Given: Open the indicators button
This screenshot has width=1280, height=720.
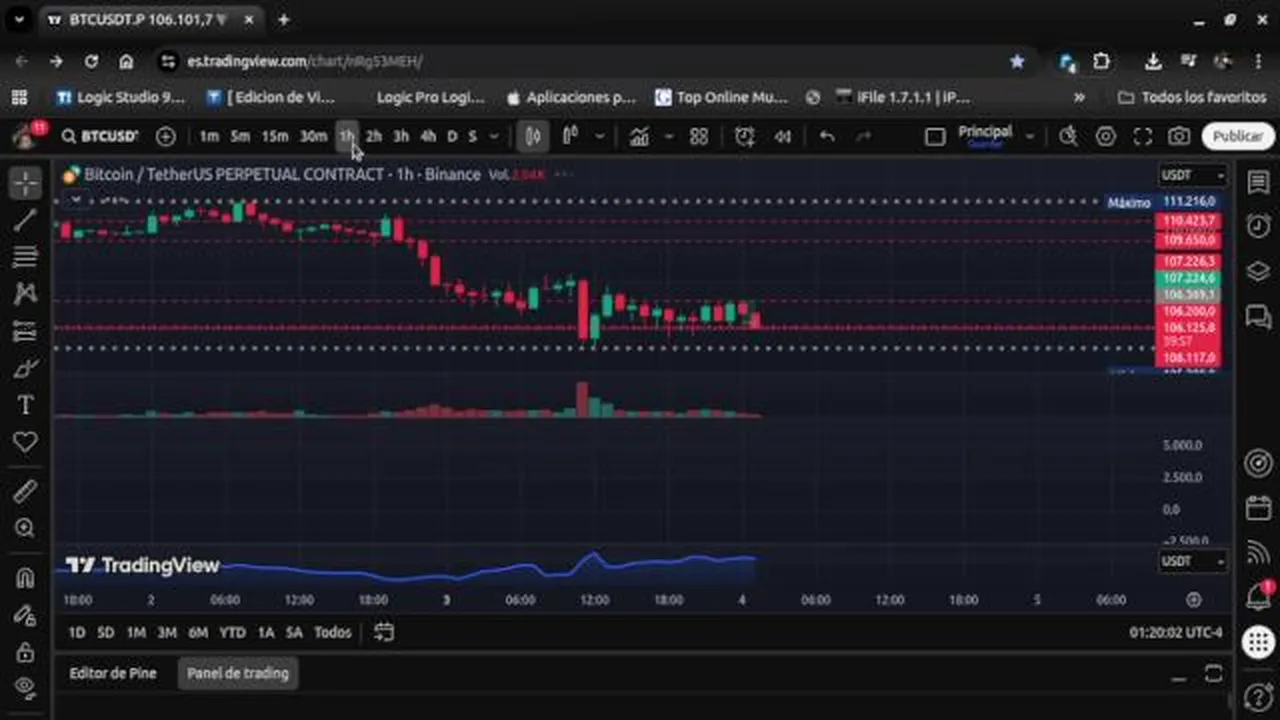Looking at the screenshot, I should coord(639,136).
